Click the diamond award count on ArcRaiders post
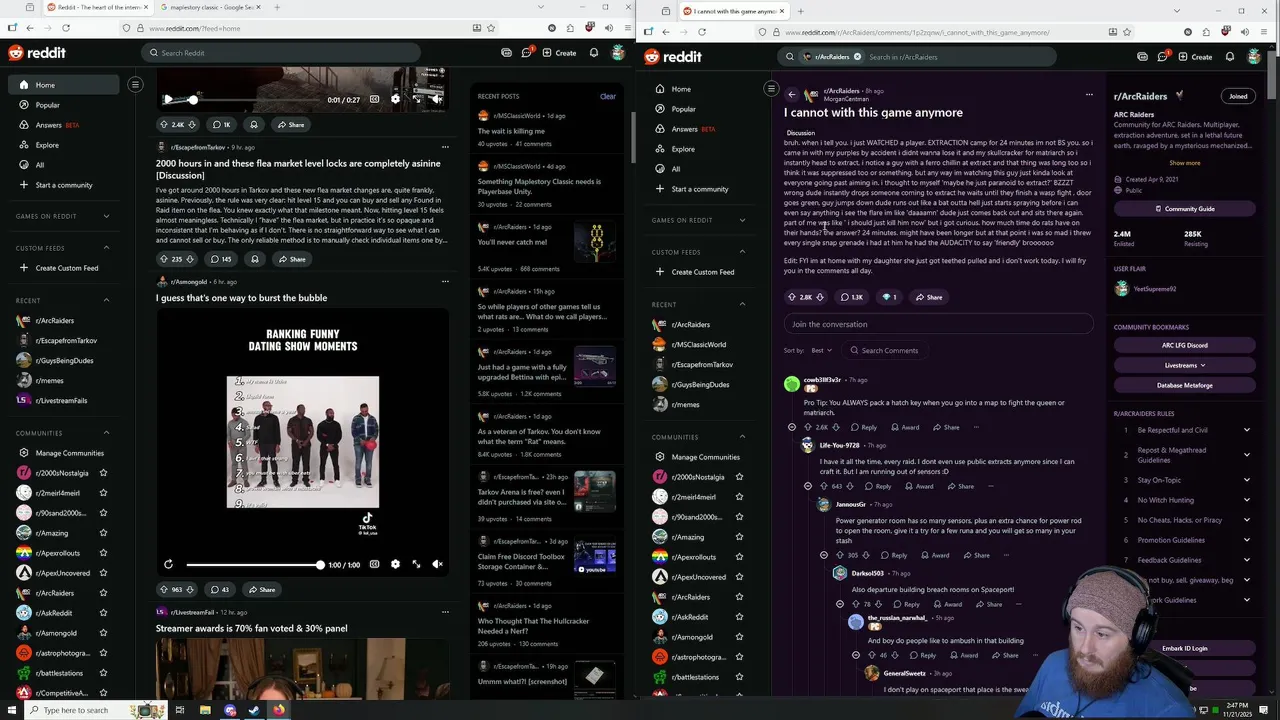 888,297
